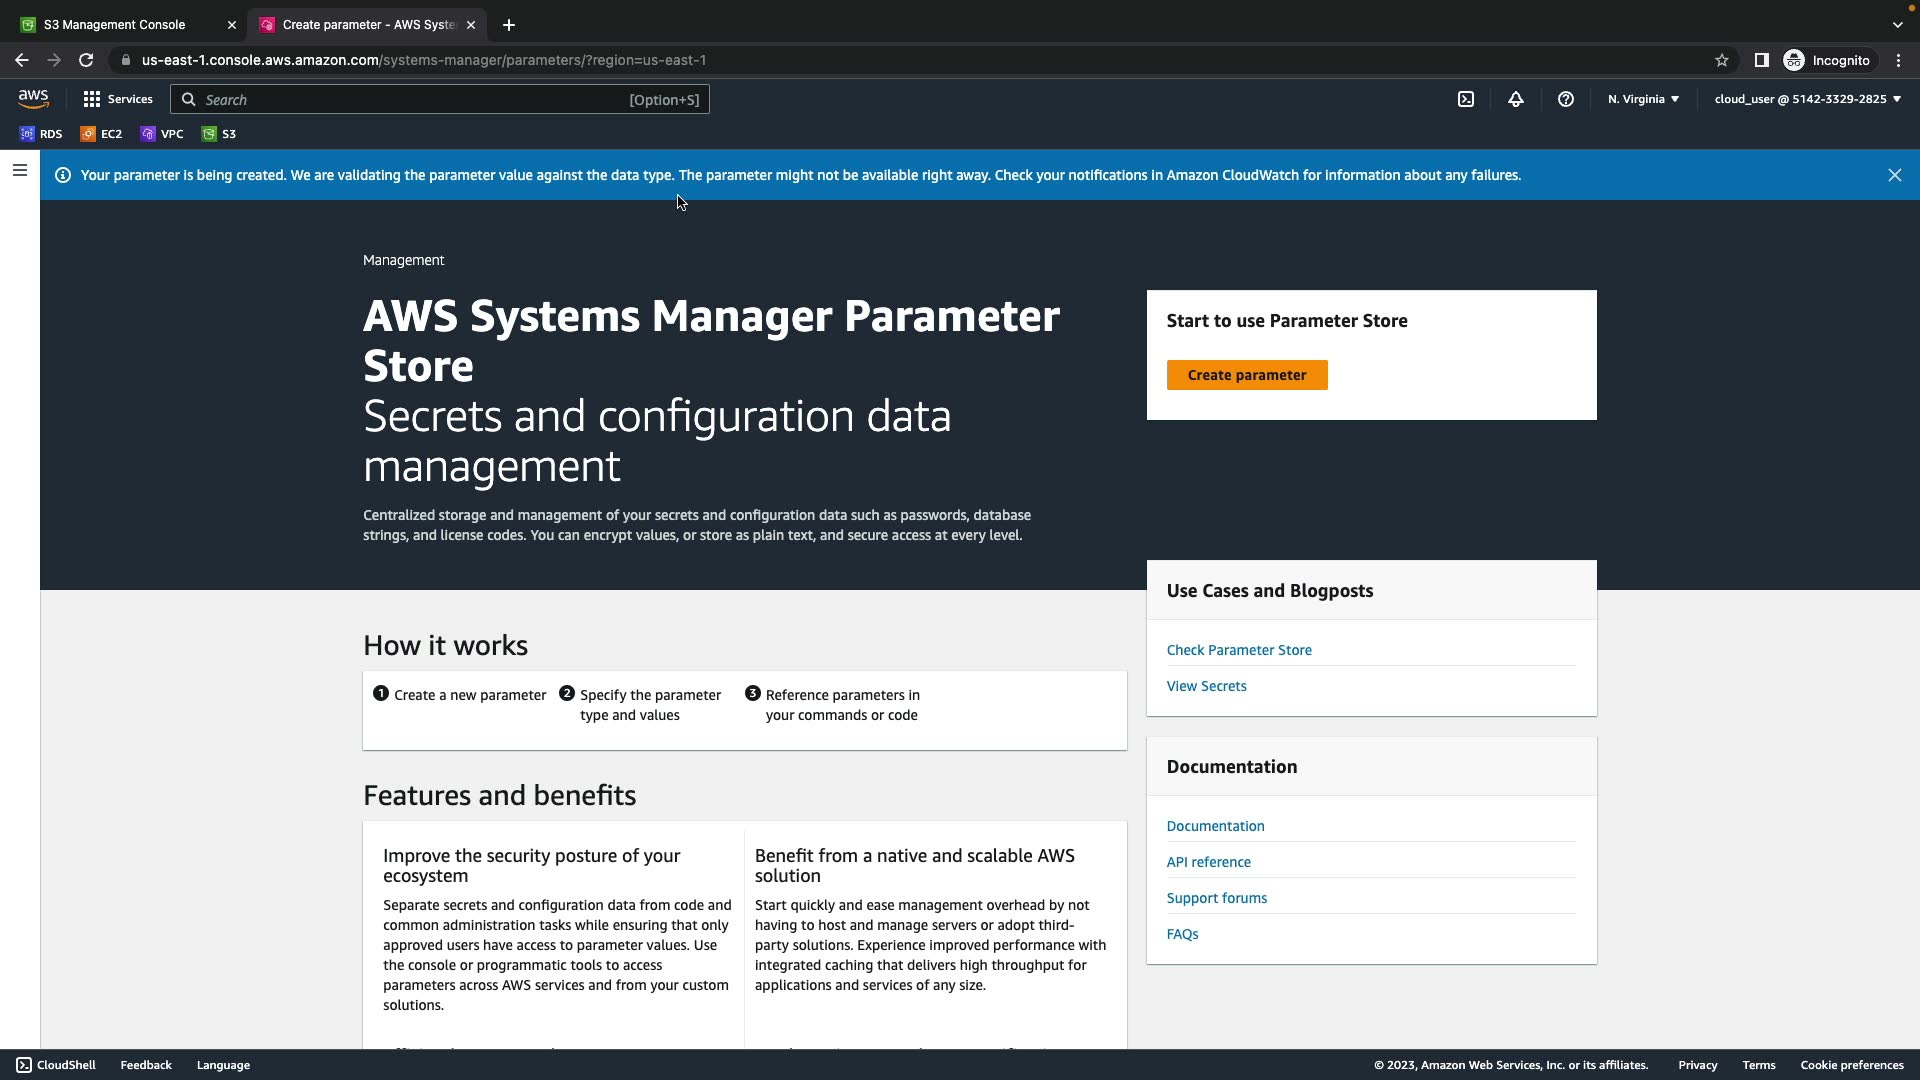The height and width of the screenshot is (1080, 1920).
Task: Open the left side navigation hamburger menu
Action: [19, 171]
